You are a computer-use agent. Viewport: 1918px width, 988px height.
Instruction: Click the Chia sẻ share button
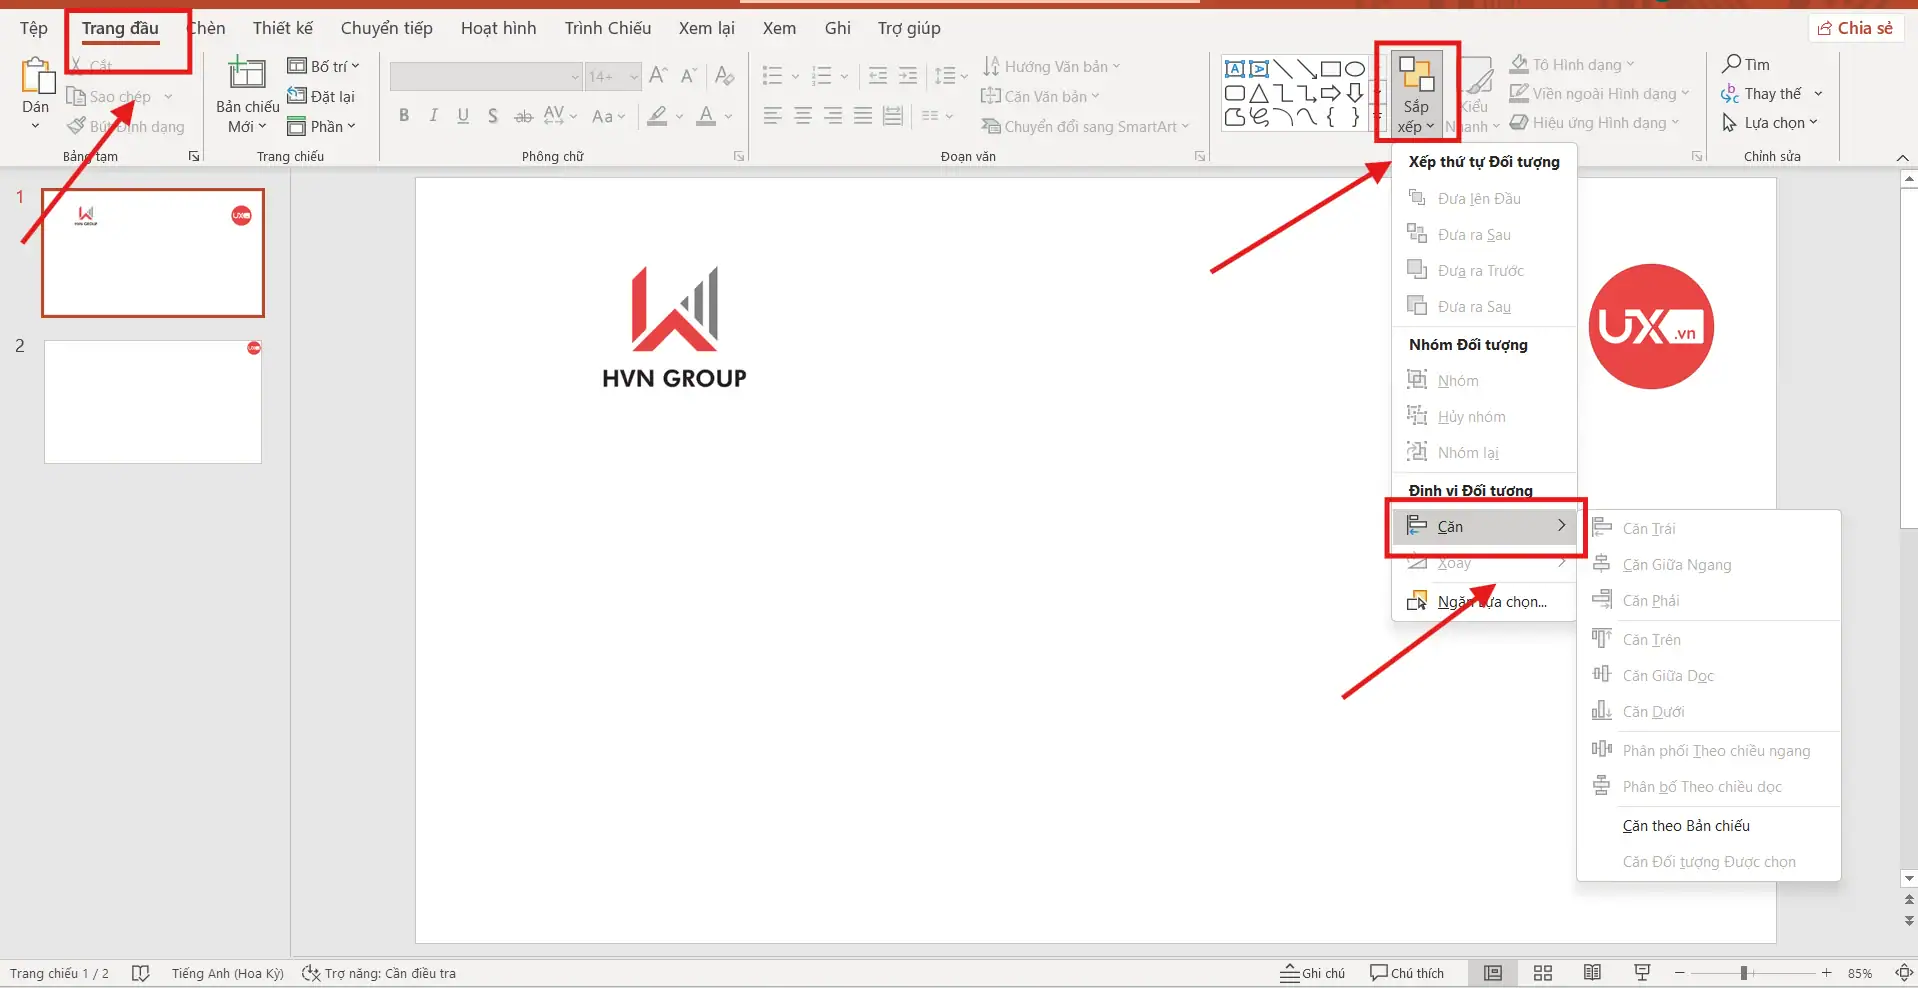pyautogui.click(x=1855, y=28)
